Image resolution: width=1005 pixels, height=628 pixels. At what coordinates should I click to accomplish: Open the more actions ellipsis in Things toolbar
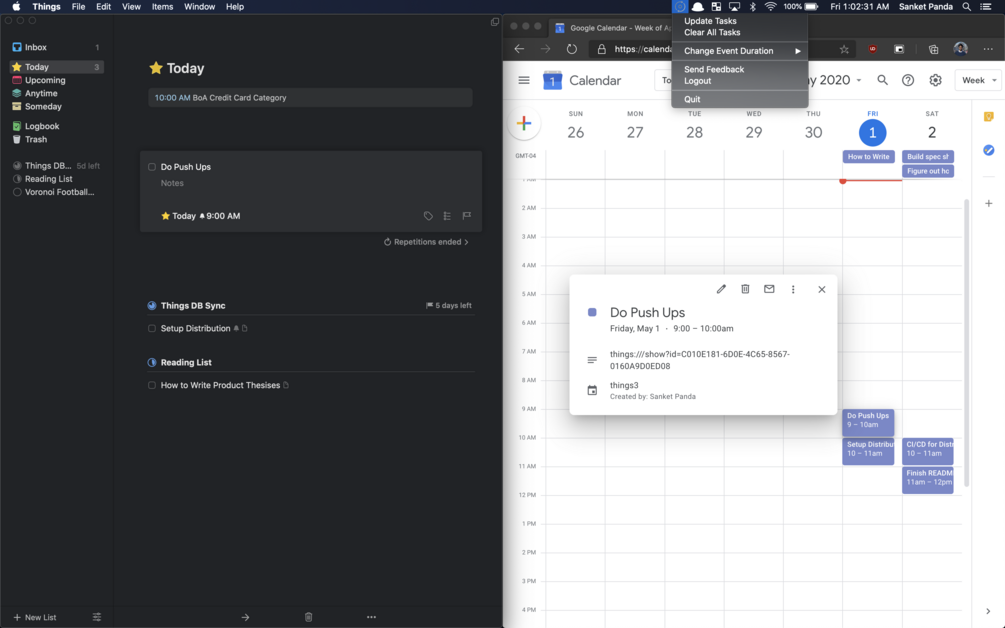point(371,618)
